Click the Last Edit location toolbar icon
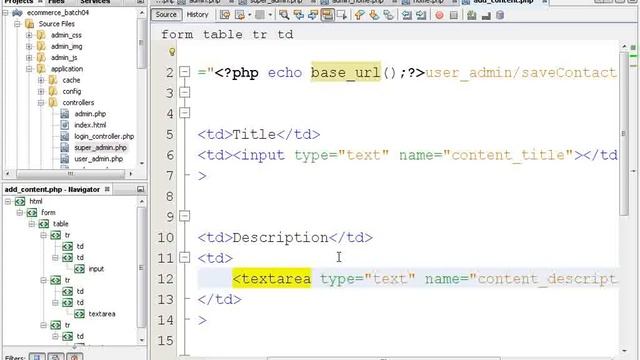 tap(225, 15)
